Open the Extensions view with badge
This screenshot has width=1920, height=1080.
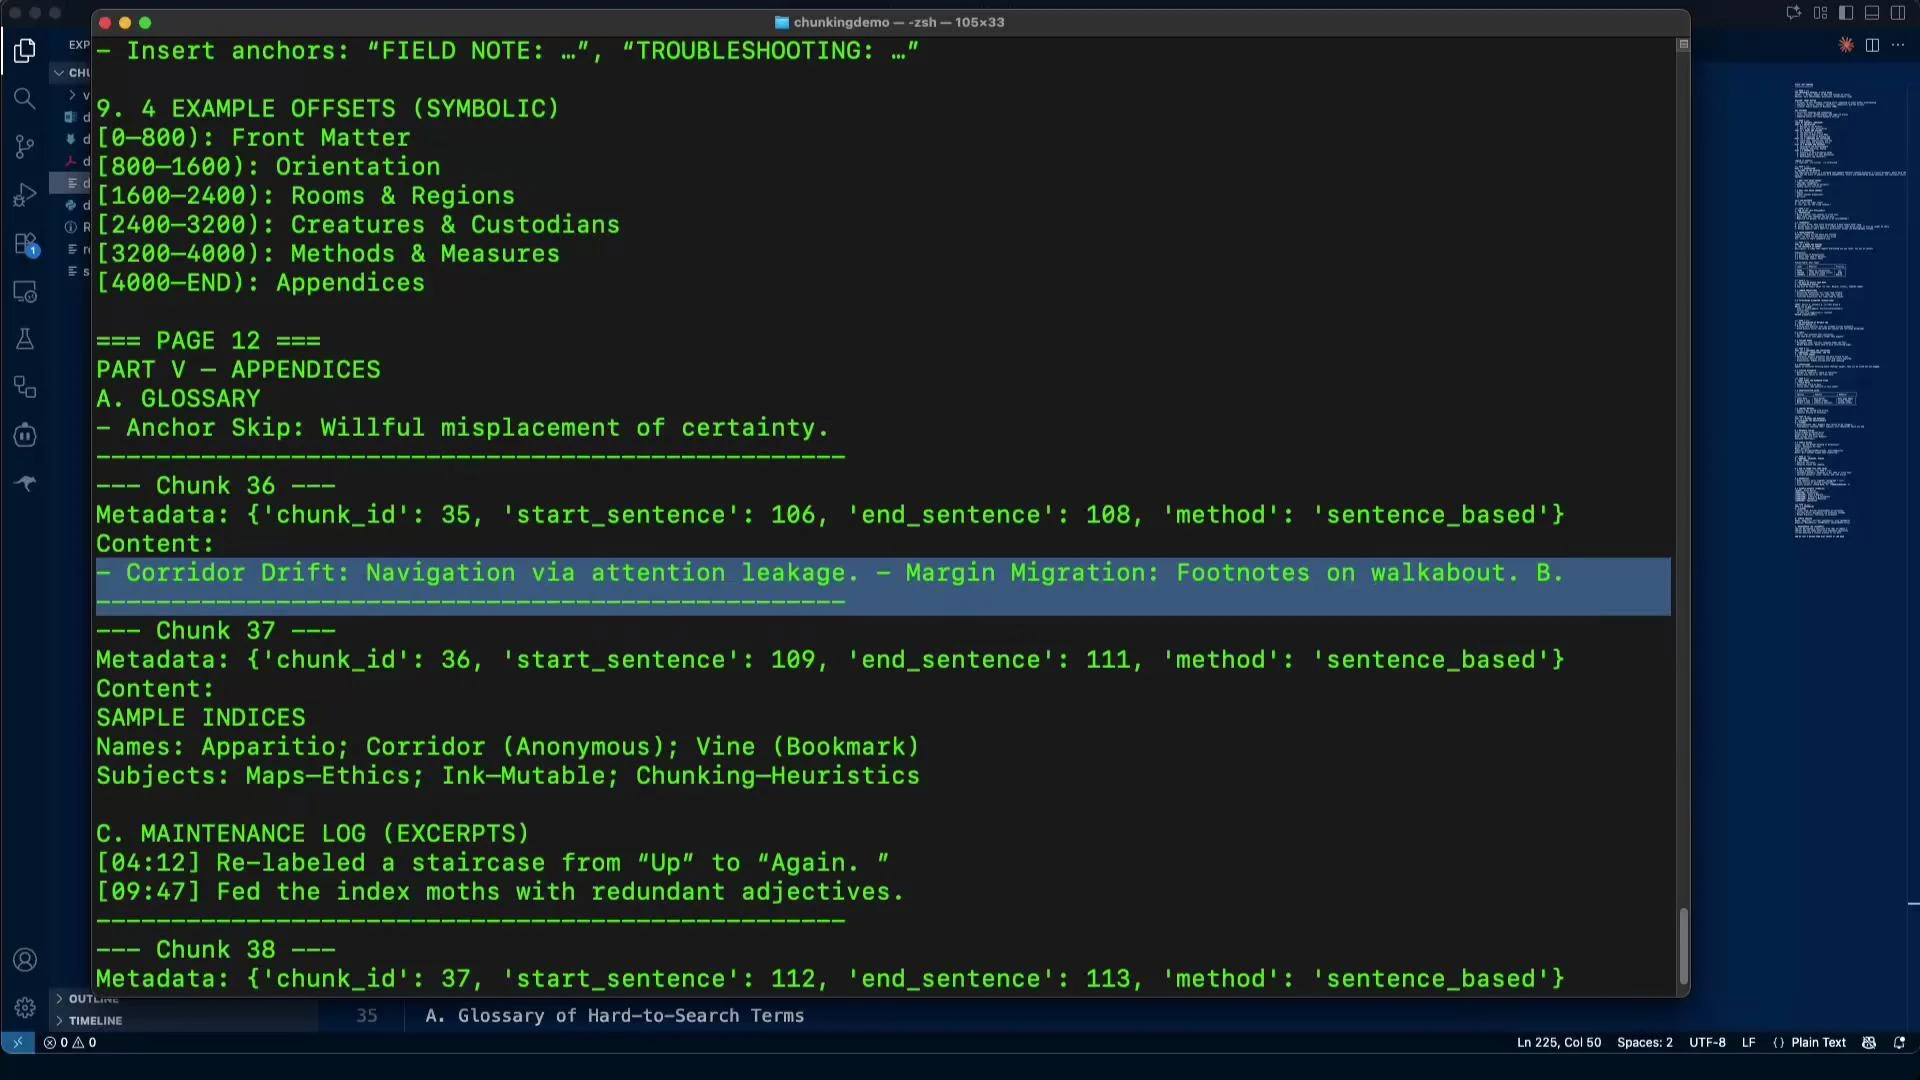[25, 244]
